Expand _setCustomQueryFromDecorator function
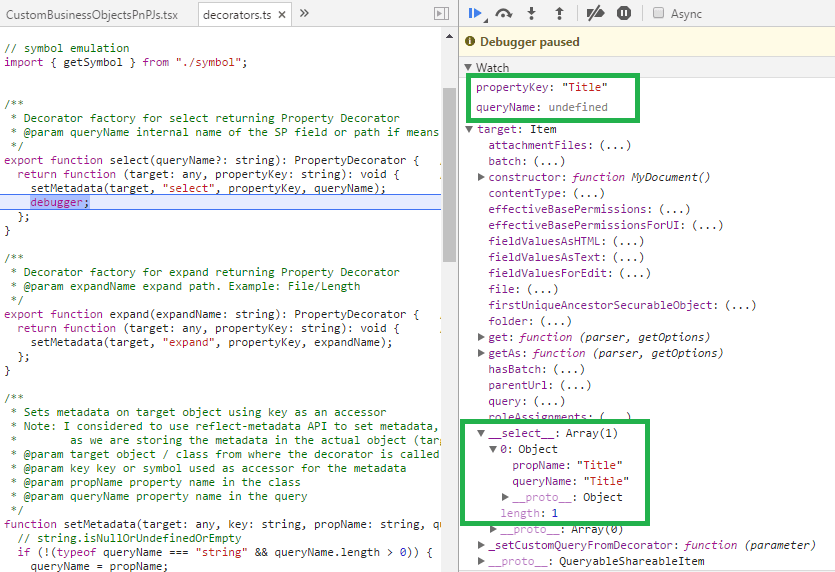 click(x=481, y=545)
